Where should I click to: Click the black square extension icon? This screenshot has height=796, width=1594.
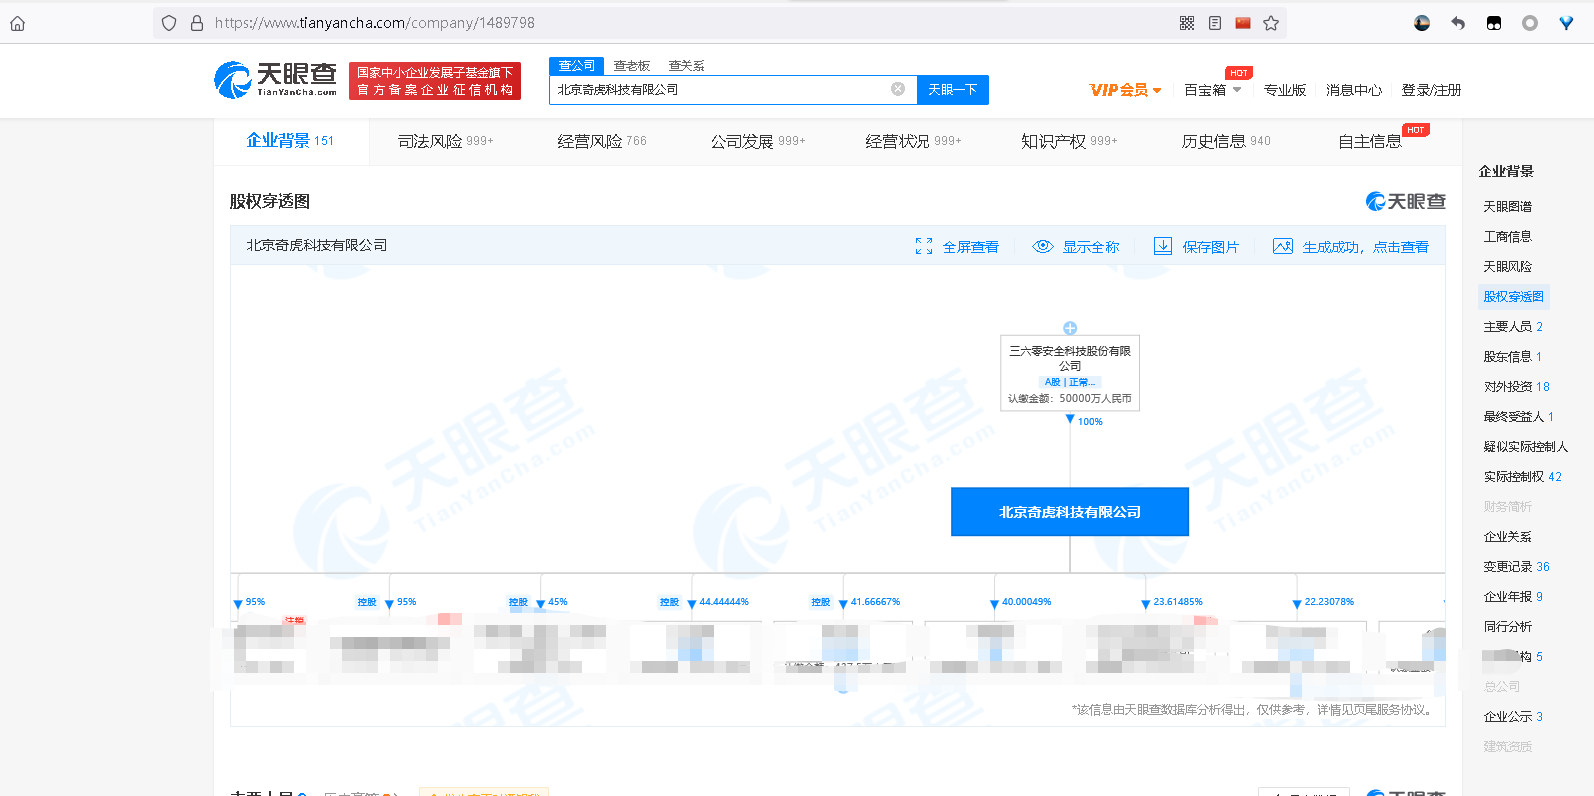pos(1494,23)
